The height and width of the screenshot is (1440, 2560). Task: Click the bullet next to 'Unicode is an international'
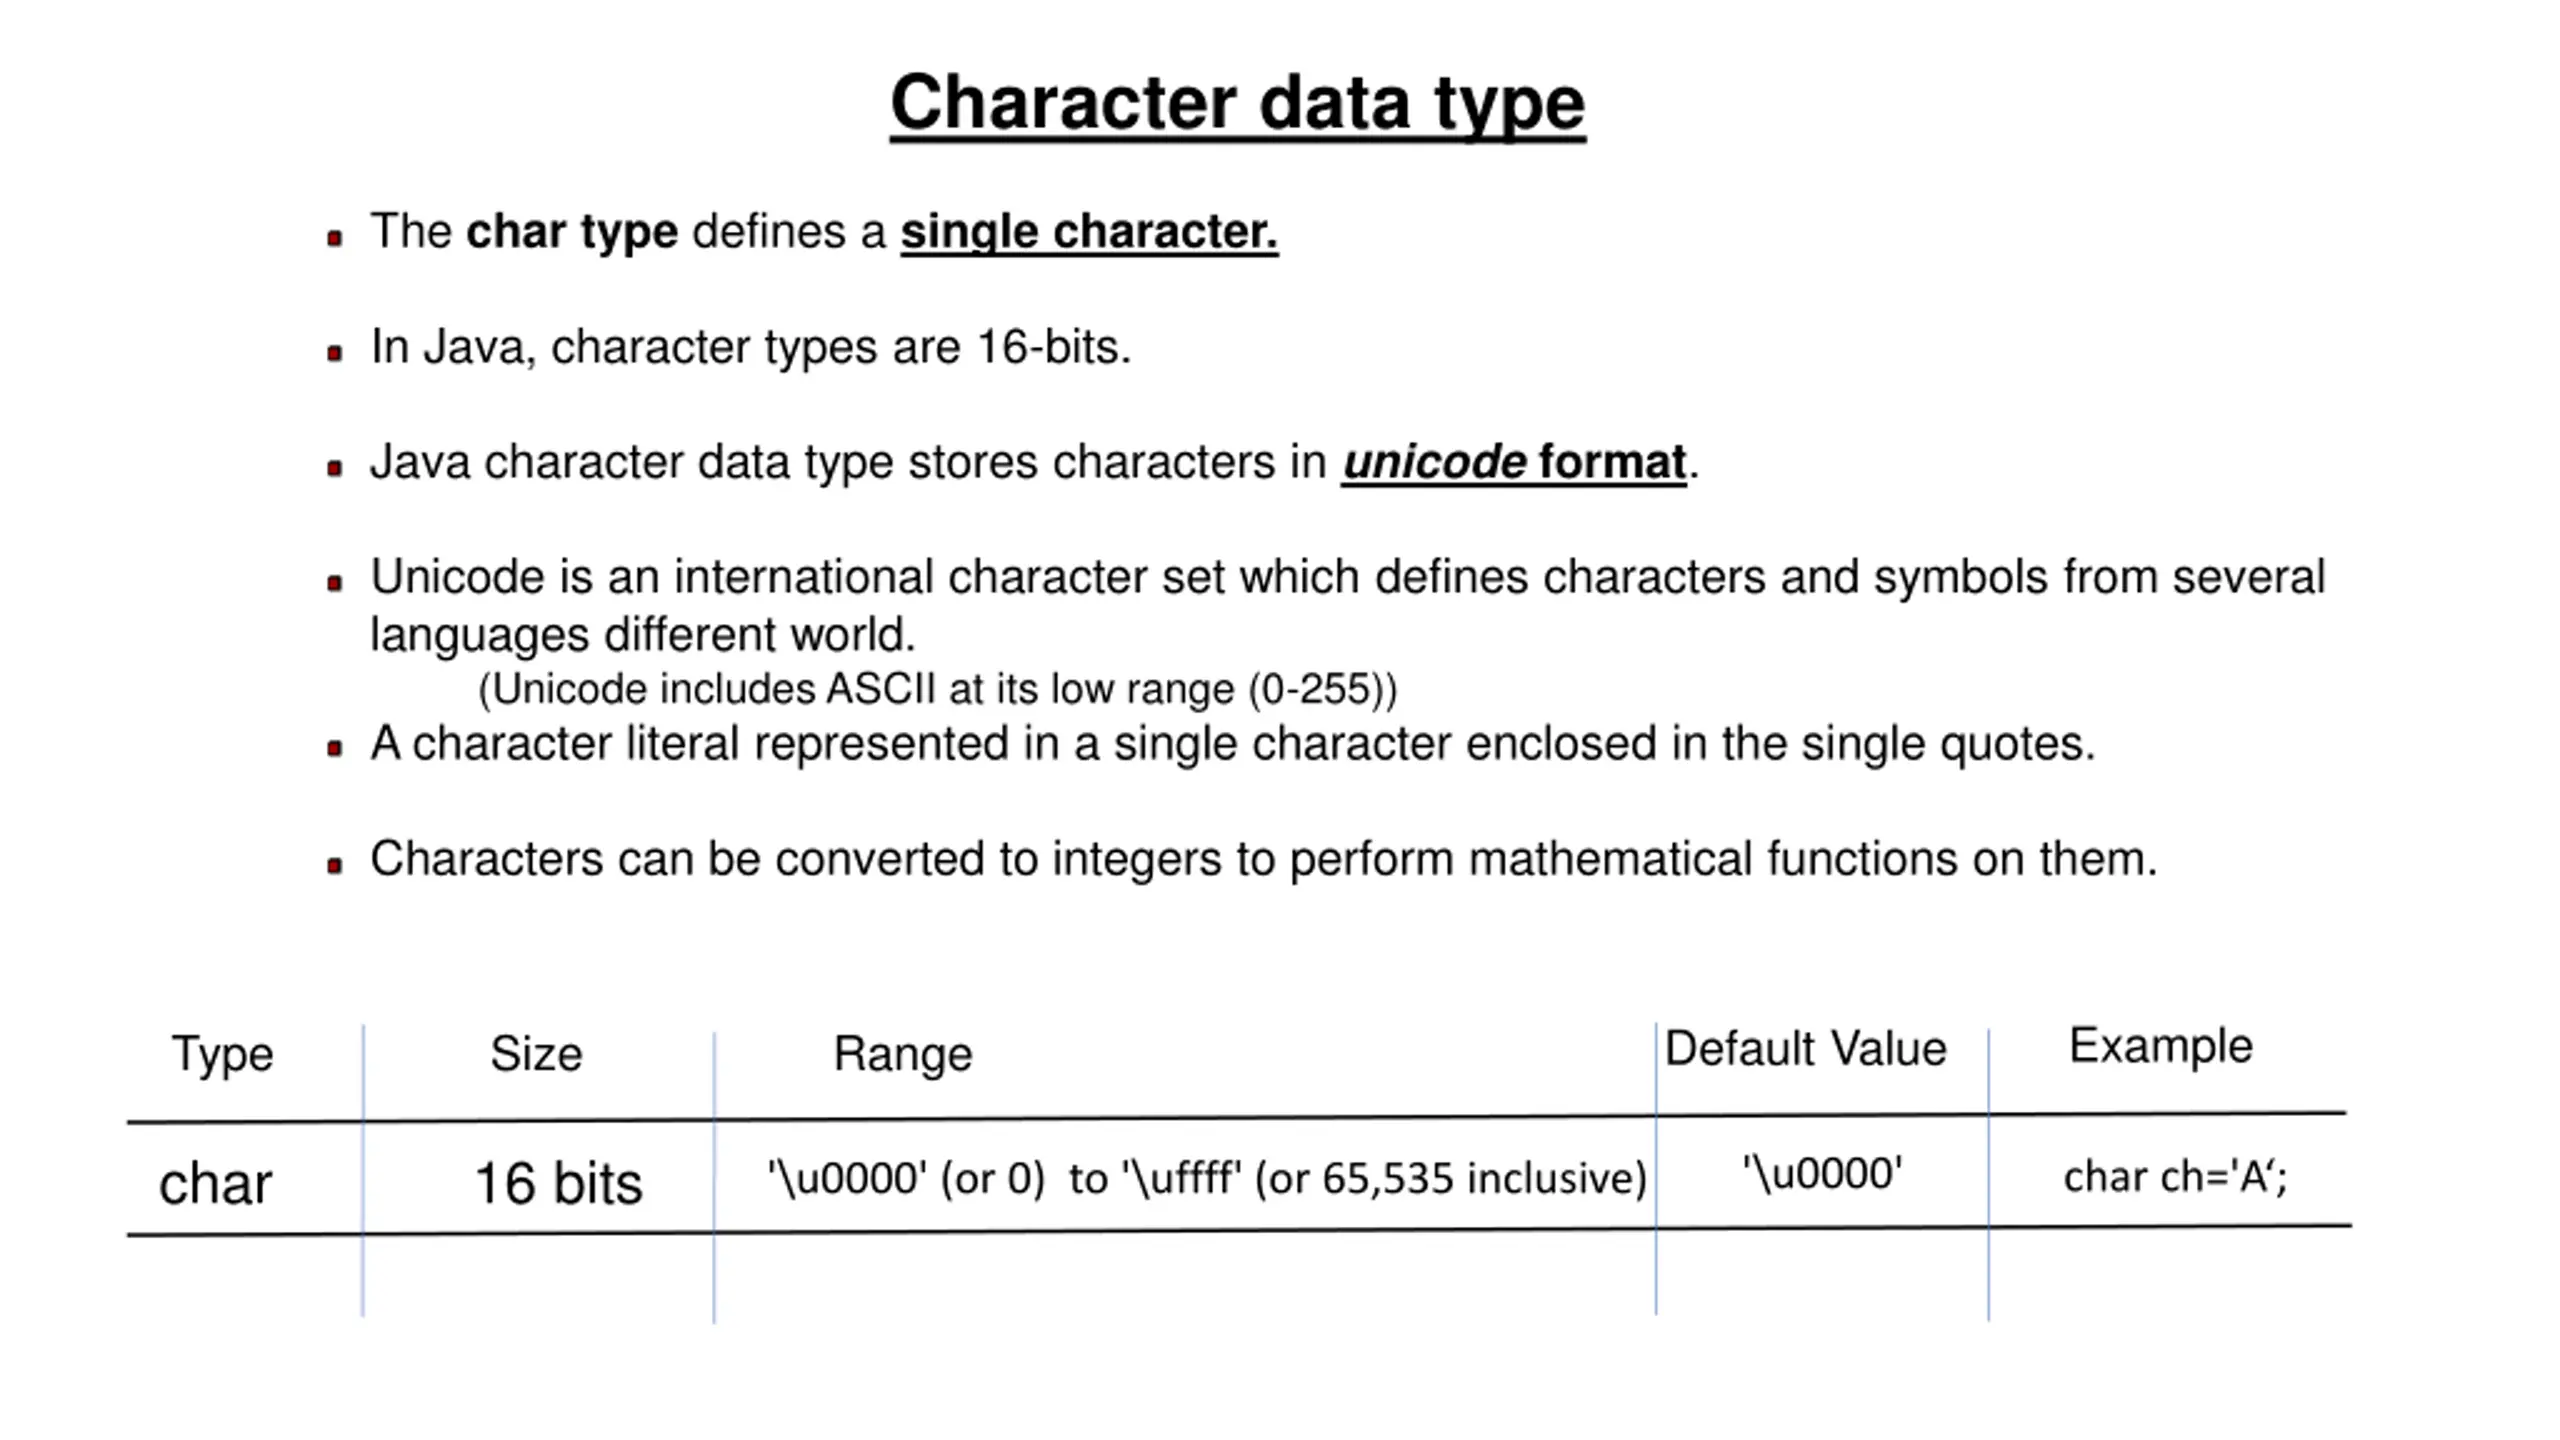point(335,583)
